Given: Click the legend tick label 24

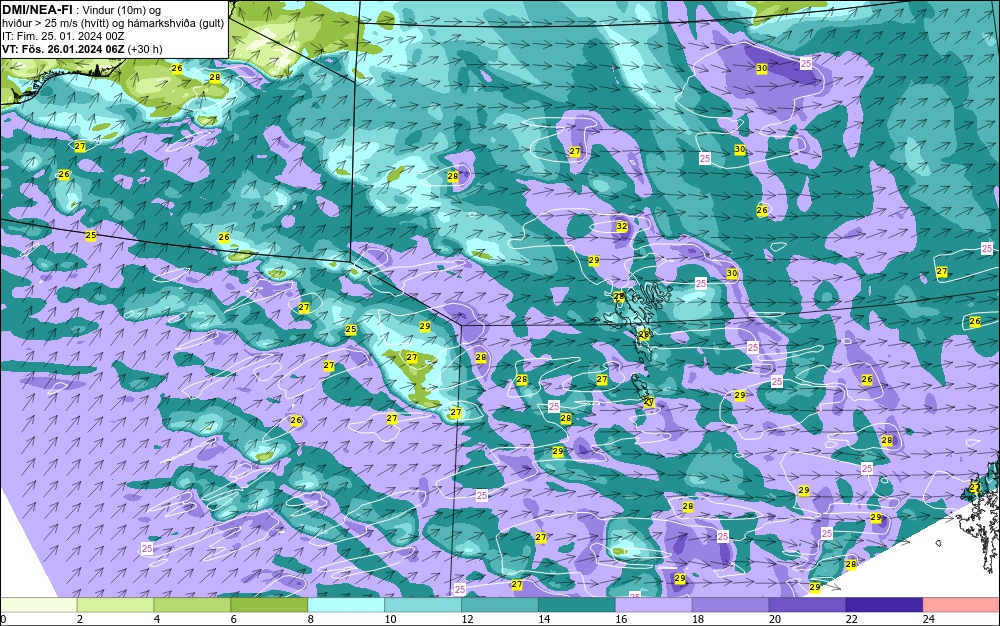Looking at the screenshot, I should [x=929, y=619].
